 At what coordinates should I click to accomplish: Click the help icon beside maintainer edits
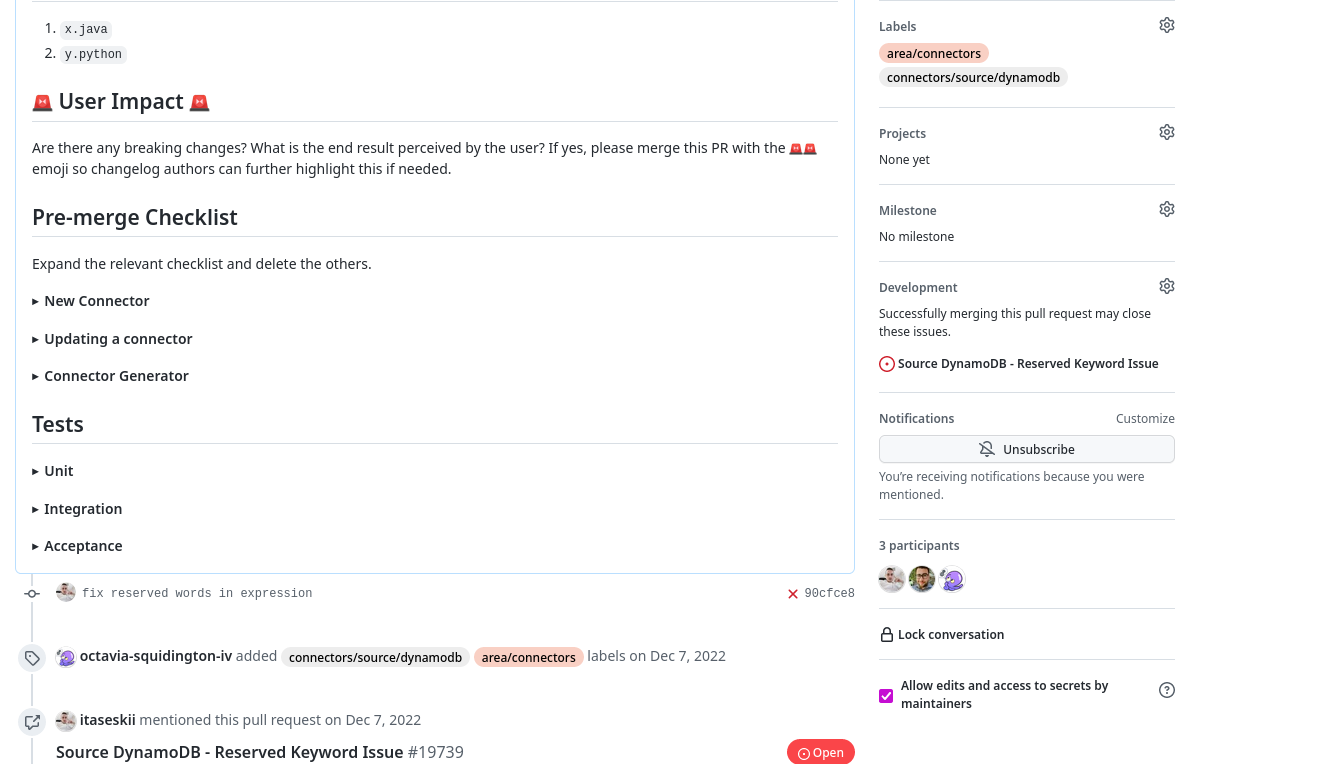click(x=1166, y=690)
